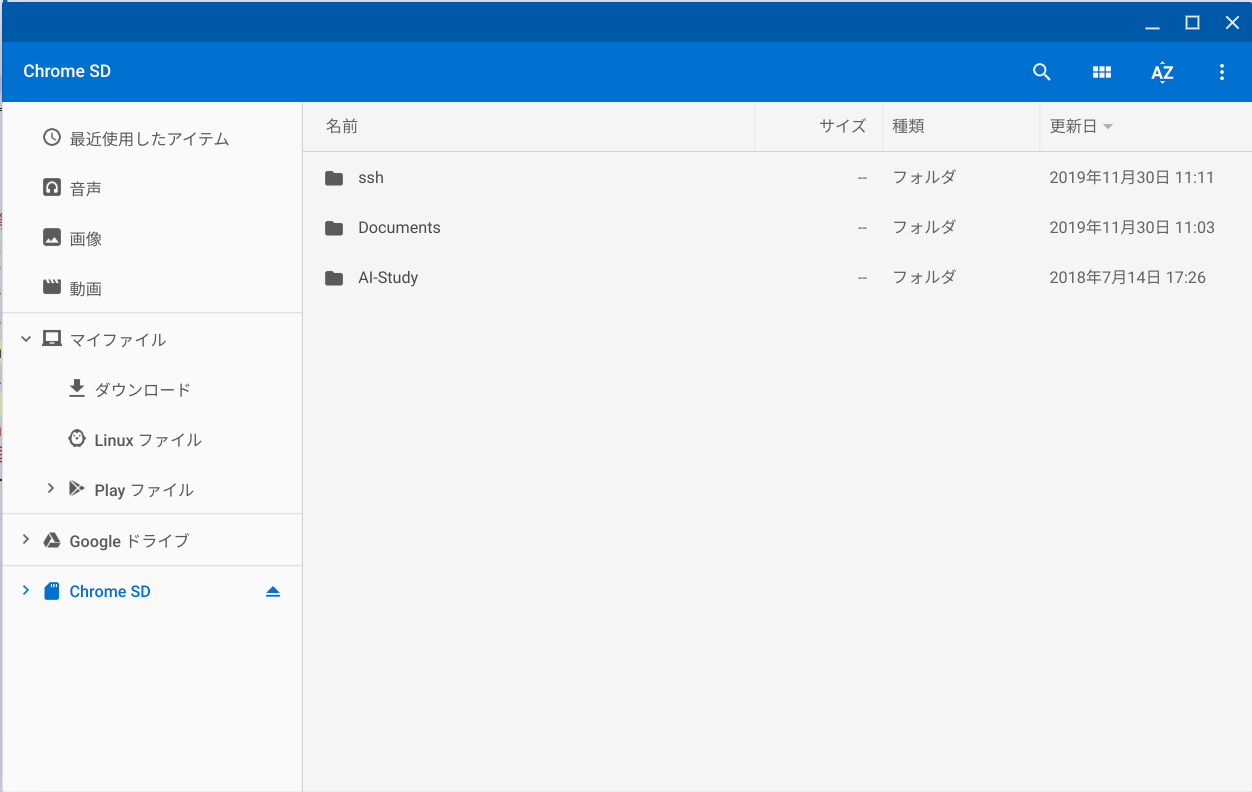Select the AI-Study folder

[x=387, y=278]
